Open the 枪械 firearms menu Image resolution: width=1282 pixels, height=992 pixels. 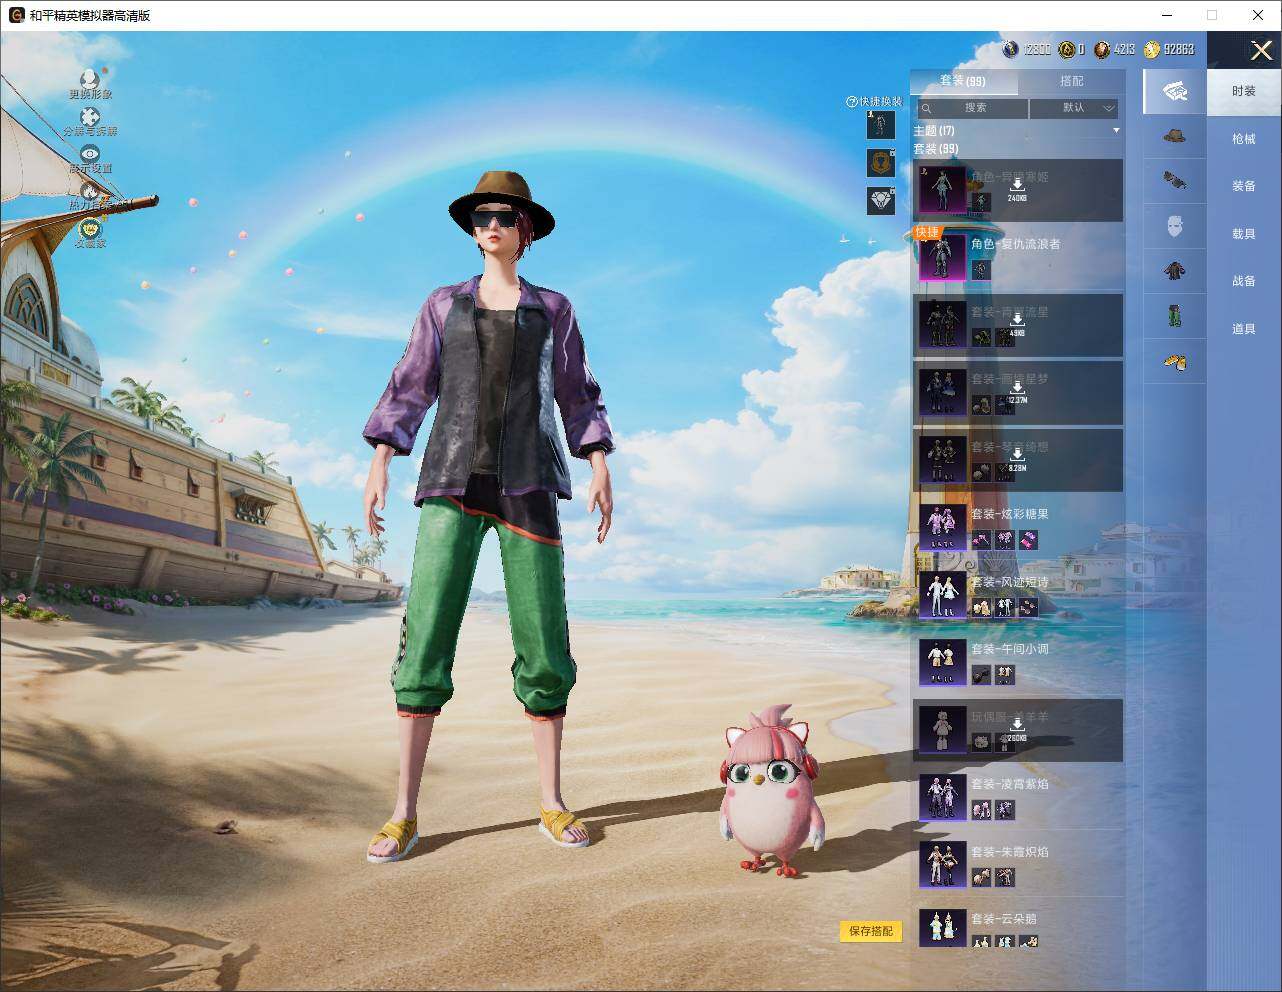point(1243,139)
